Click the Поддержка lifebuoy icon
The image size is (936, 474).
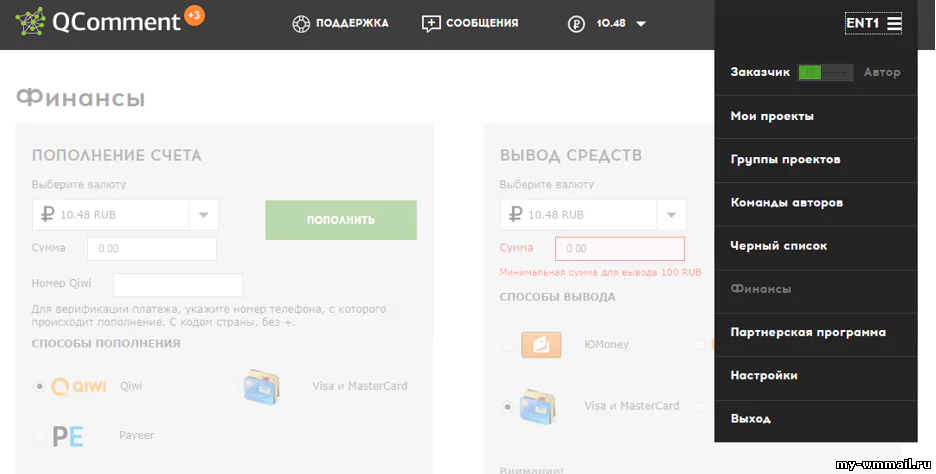[x=301, y=24]
